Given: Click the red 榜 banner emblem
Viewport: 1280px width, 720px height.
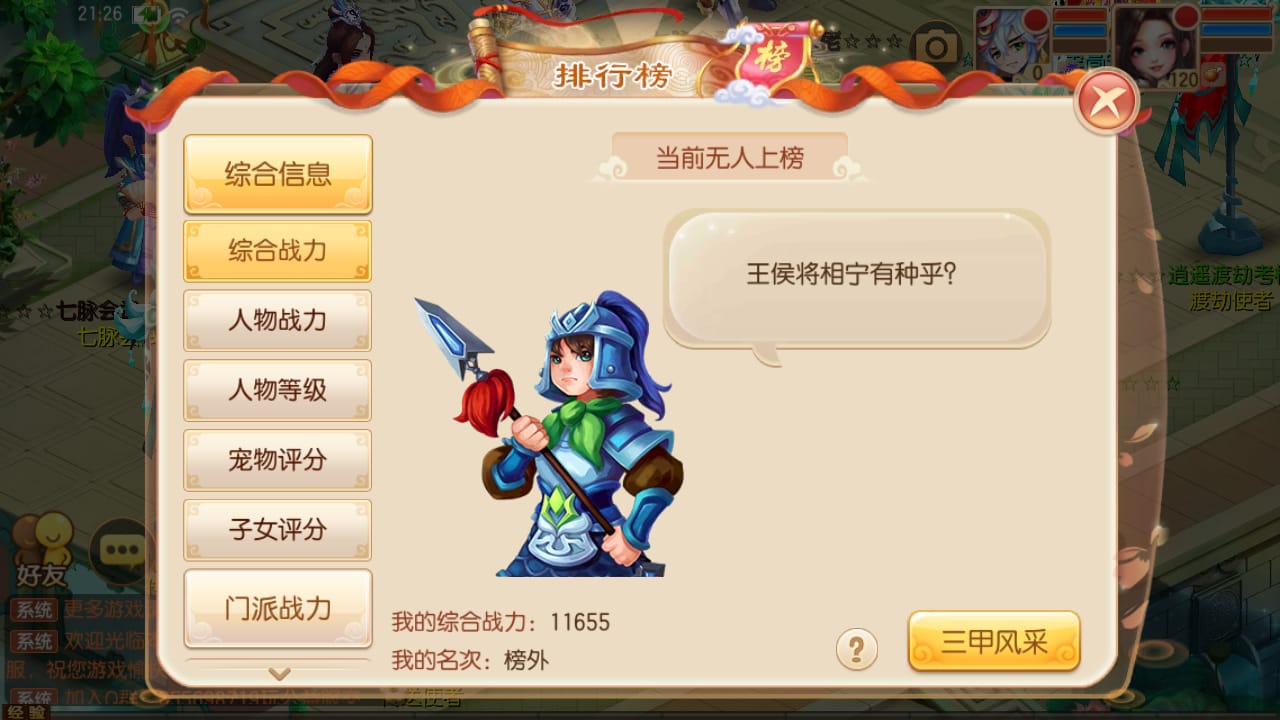Looking at the screenshot, I should [x=769, y=57].
